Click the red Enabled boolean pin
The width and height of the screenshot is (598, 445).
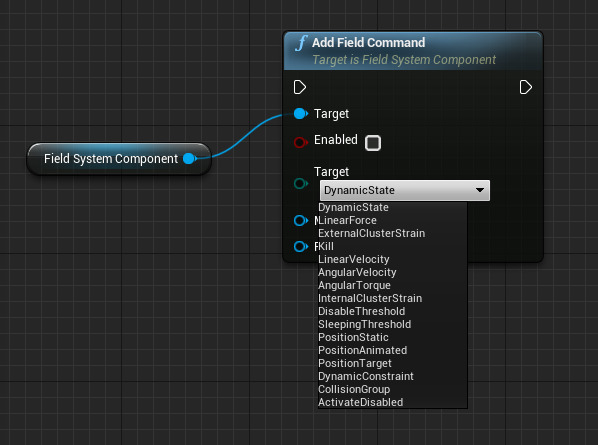click(301, 142)
